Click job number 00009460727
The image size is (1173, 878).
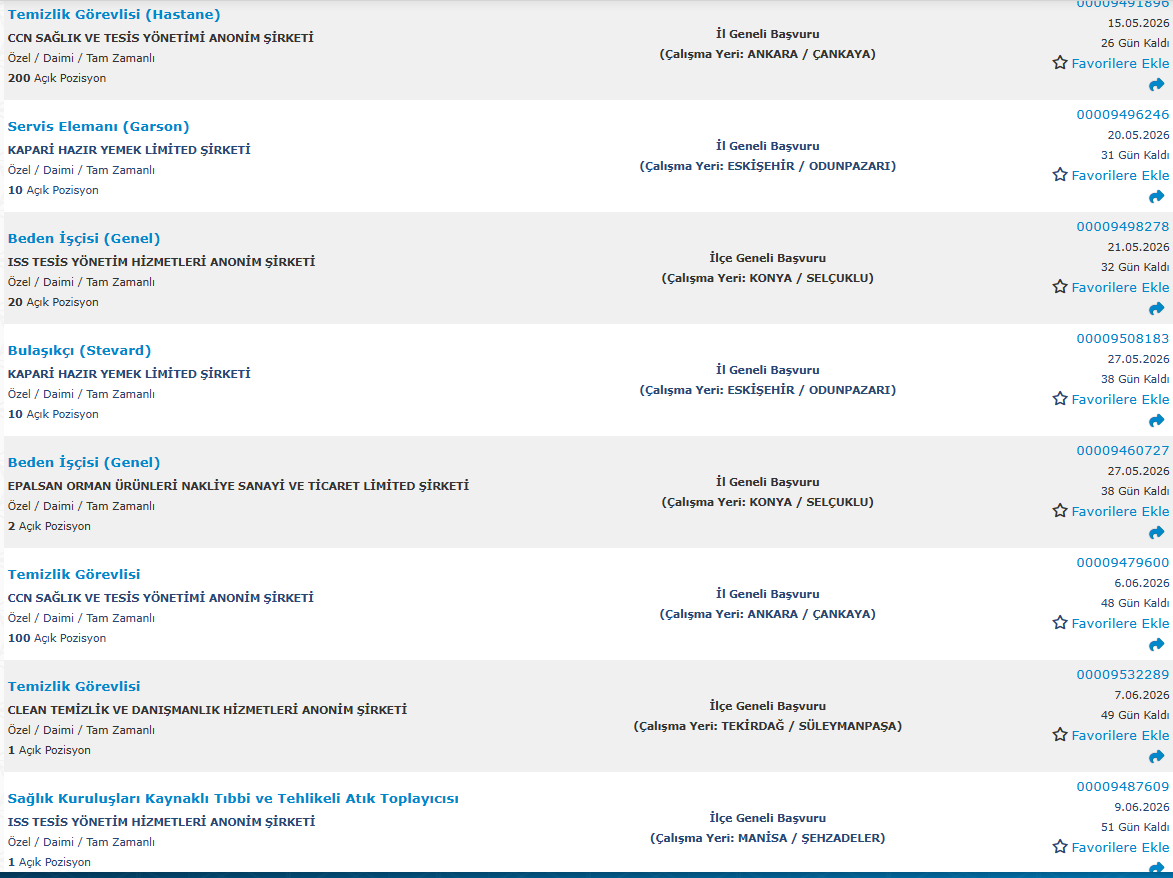(1122, 451)
